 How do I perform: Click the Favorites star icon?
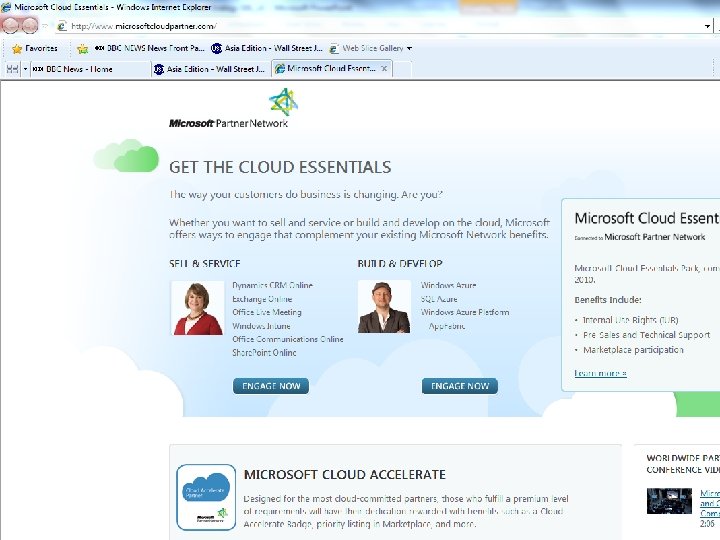coord(17,49)
